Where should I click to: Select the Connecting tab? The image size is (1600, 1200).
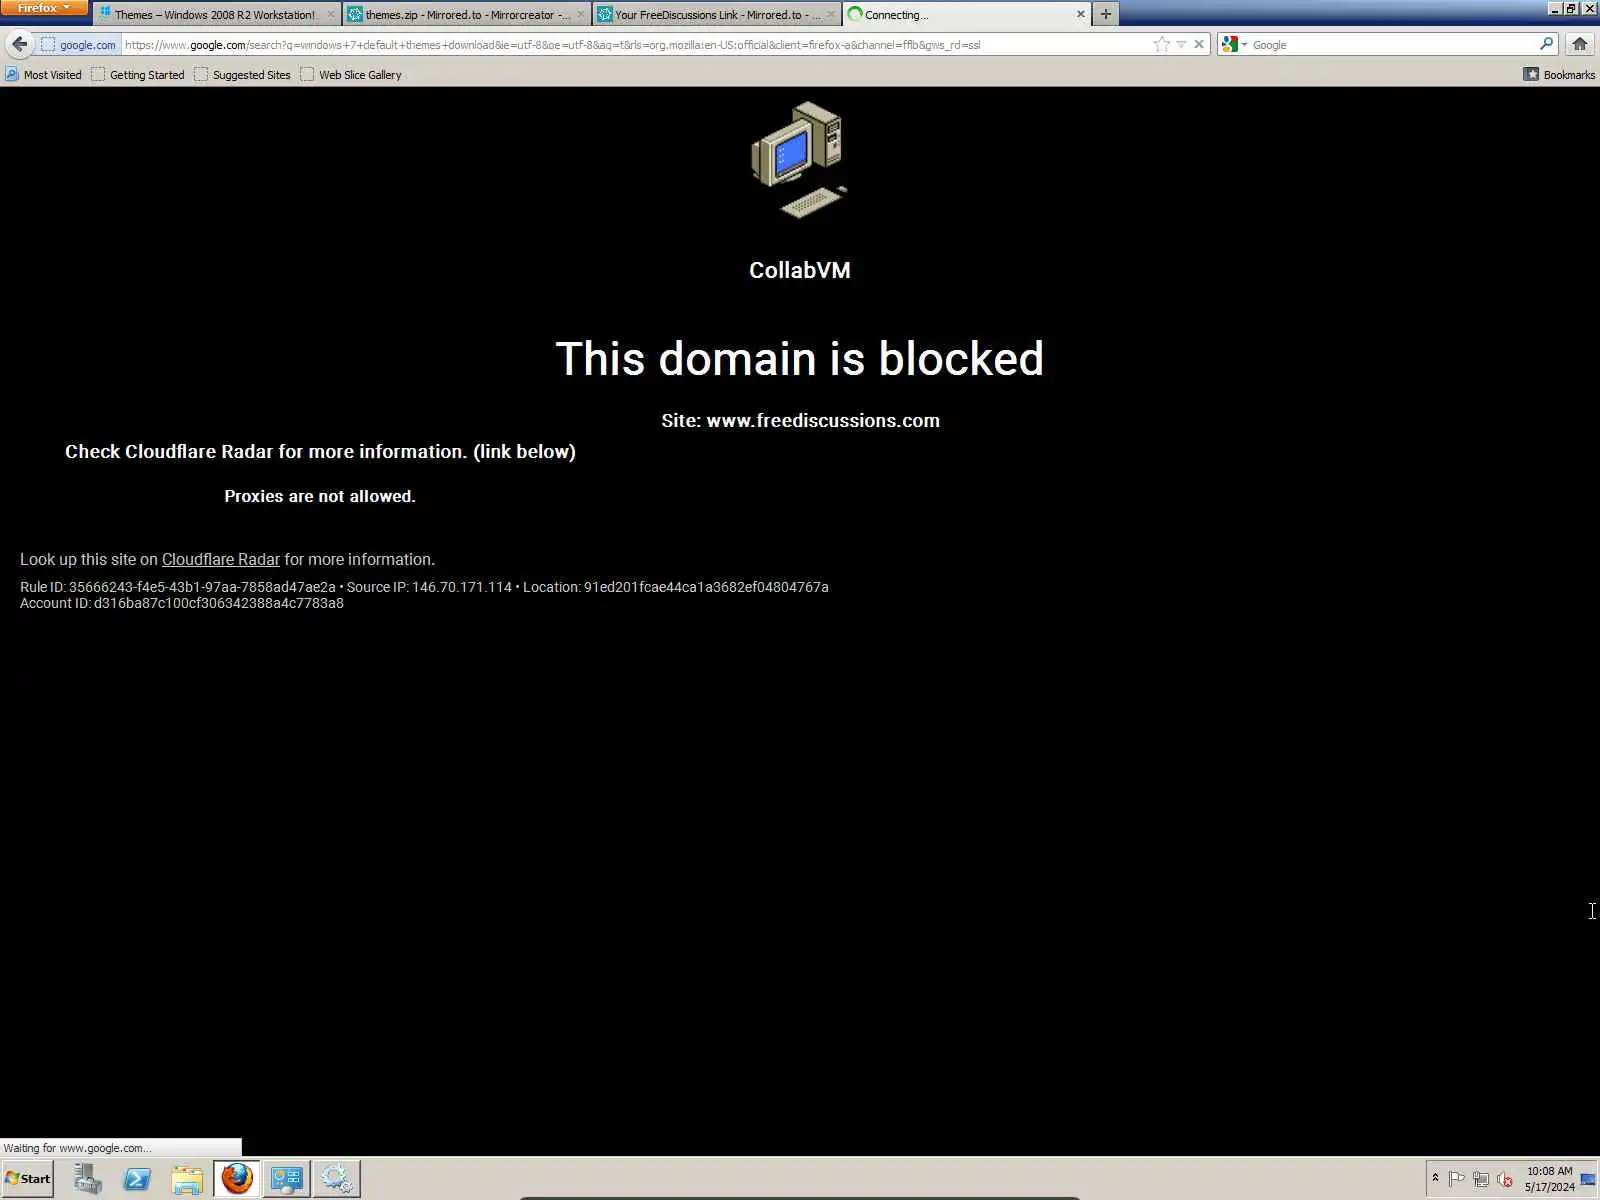(966, 15)
